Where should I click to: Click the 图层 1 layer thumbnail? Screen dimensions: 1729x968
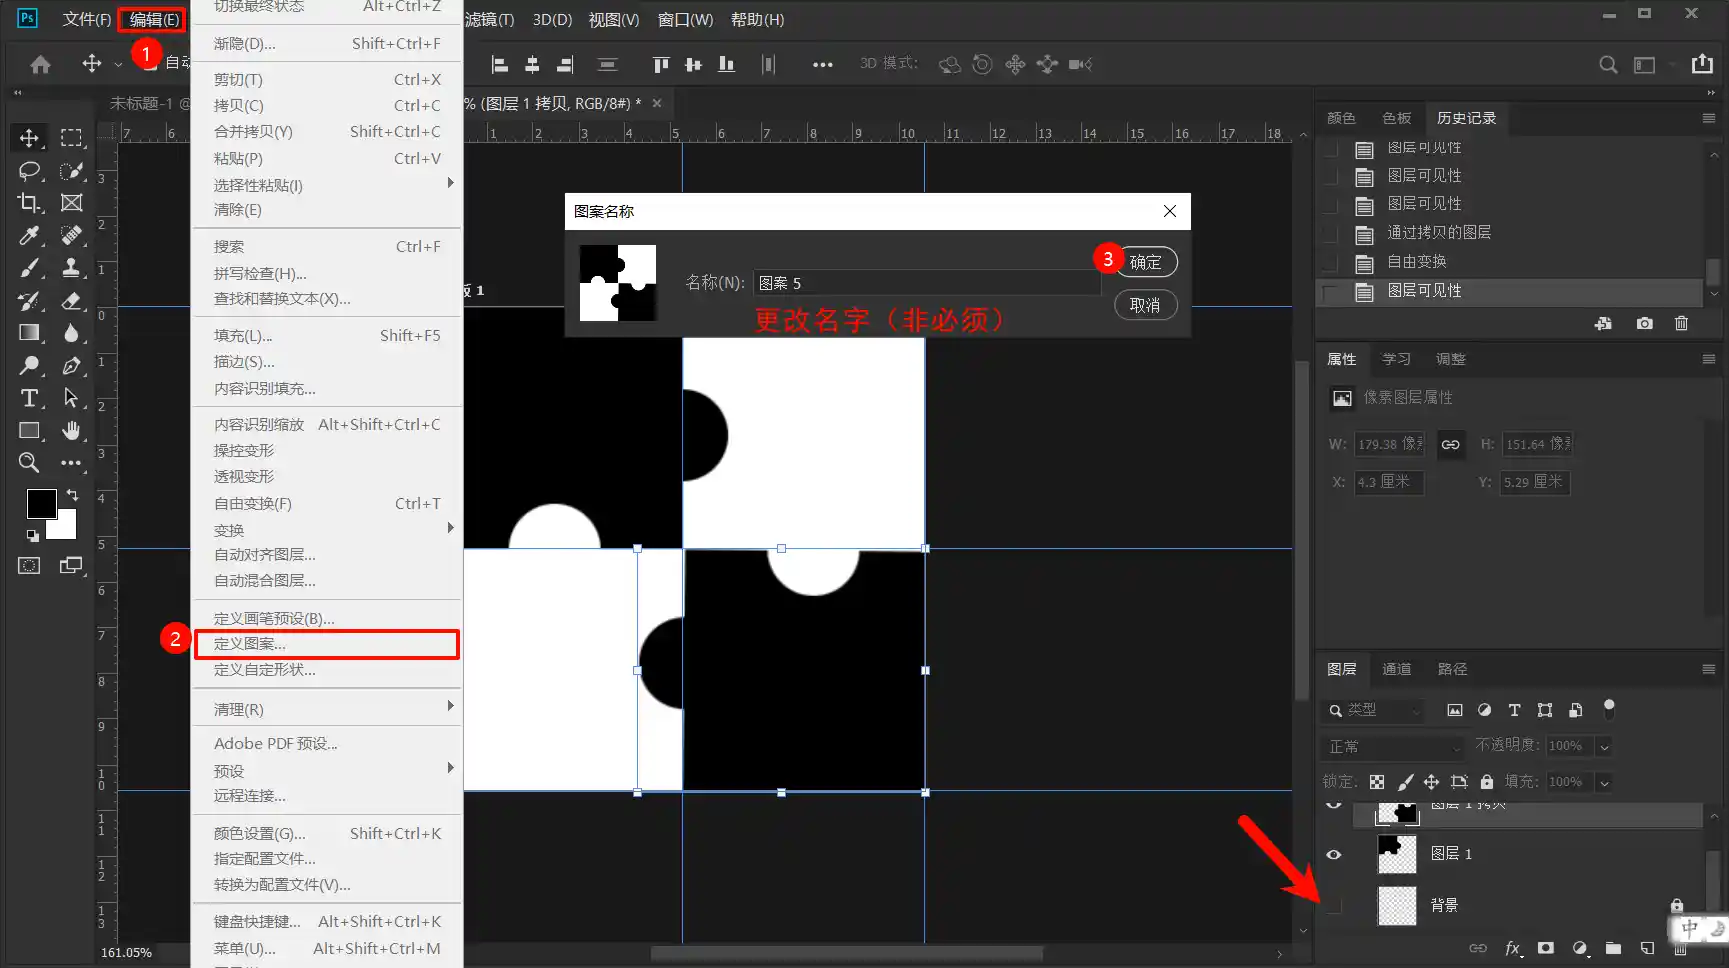tap(1396, 854)
